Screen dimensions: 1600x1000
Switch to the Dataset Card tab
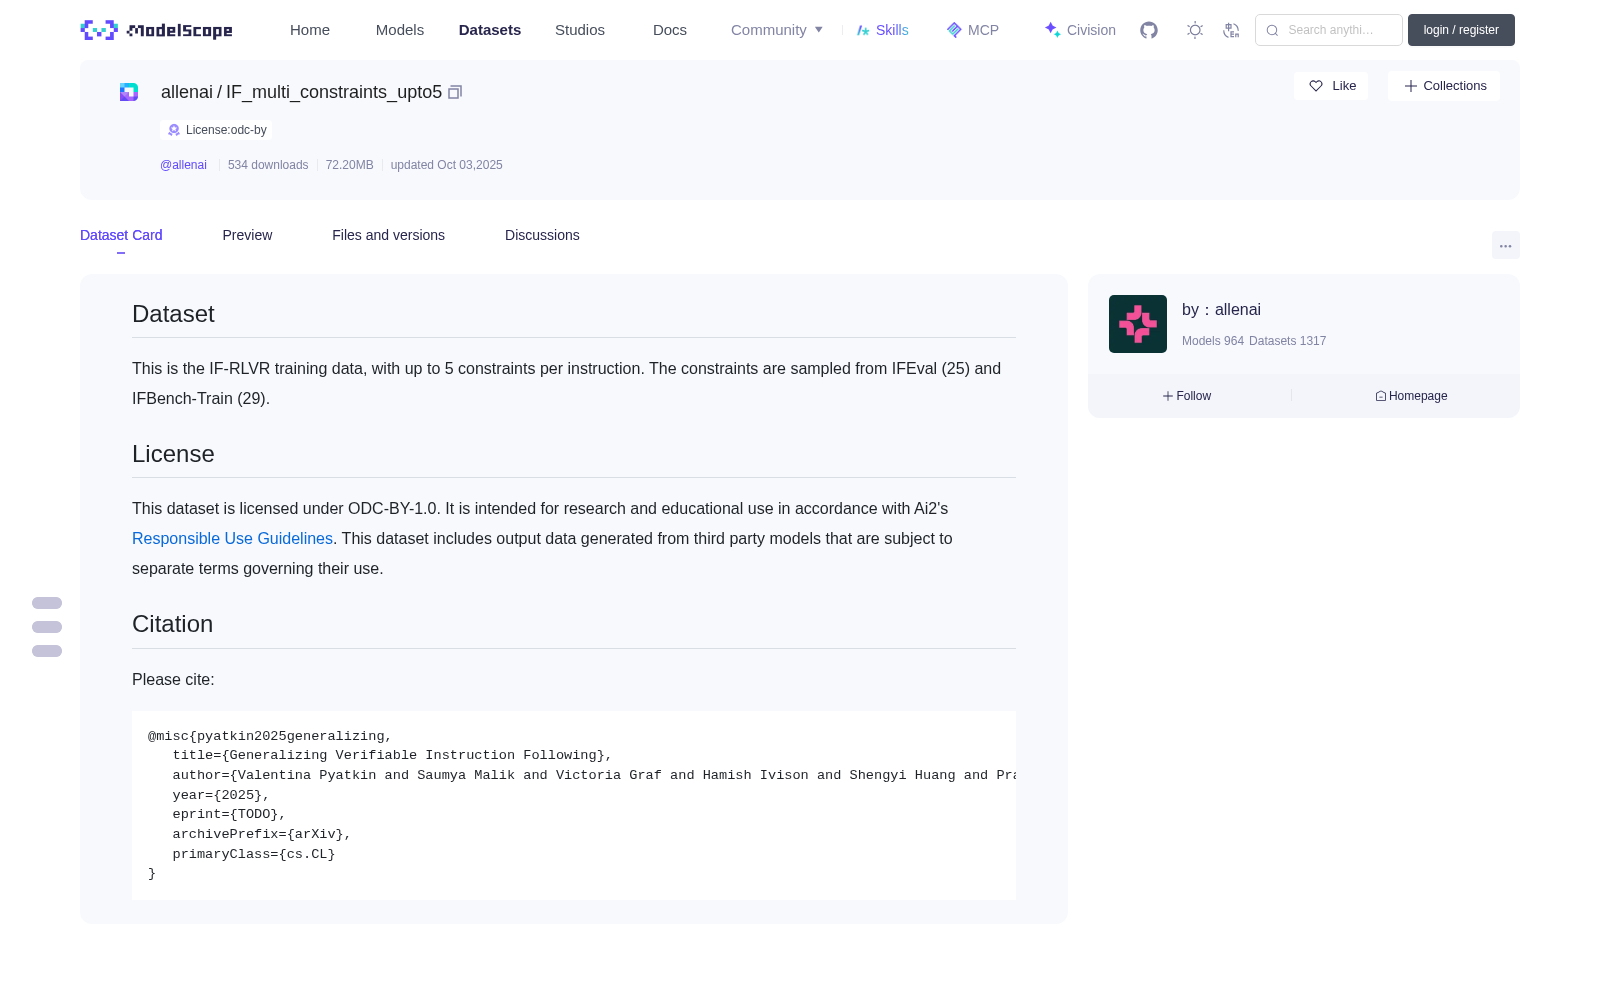coord(121,235)
